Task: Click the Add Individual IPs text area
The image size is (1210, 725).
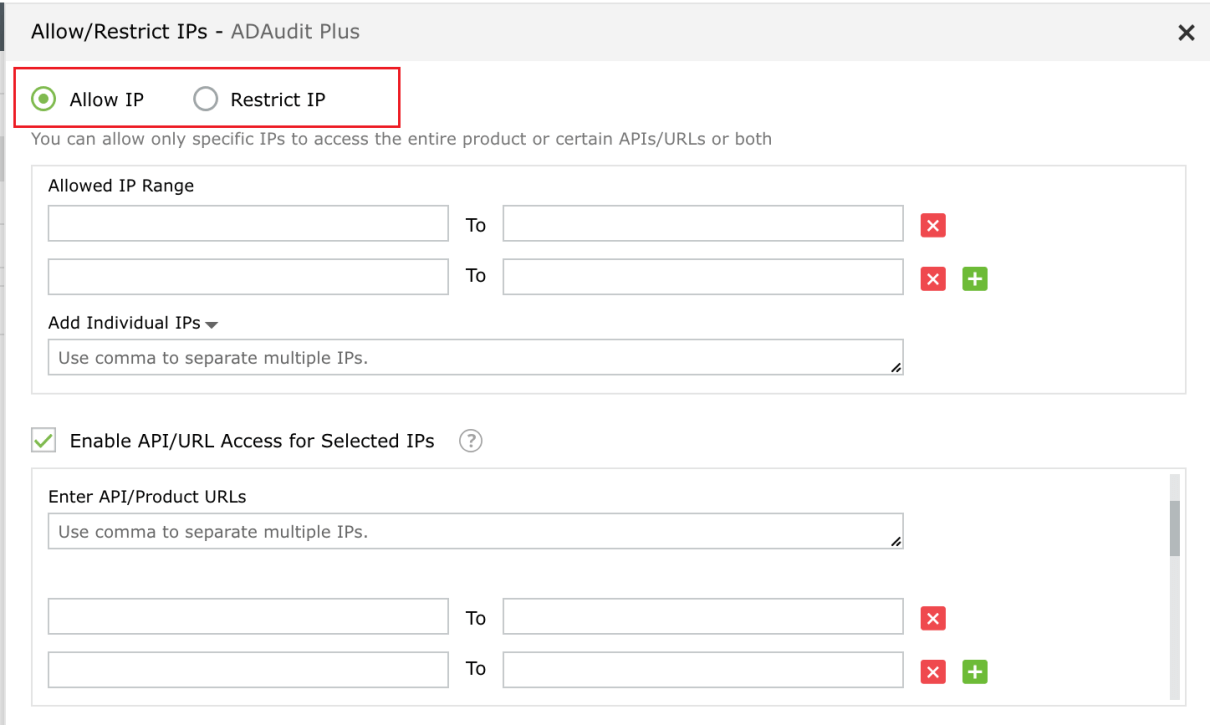Action: (x=475, y=357)
